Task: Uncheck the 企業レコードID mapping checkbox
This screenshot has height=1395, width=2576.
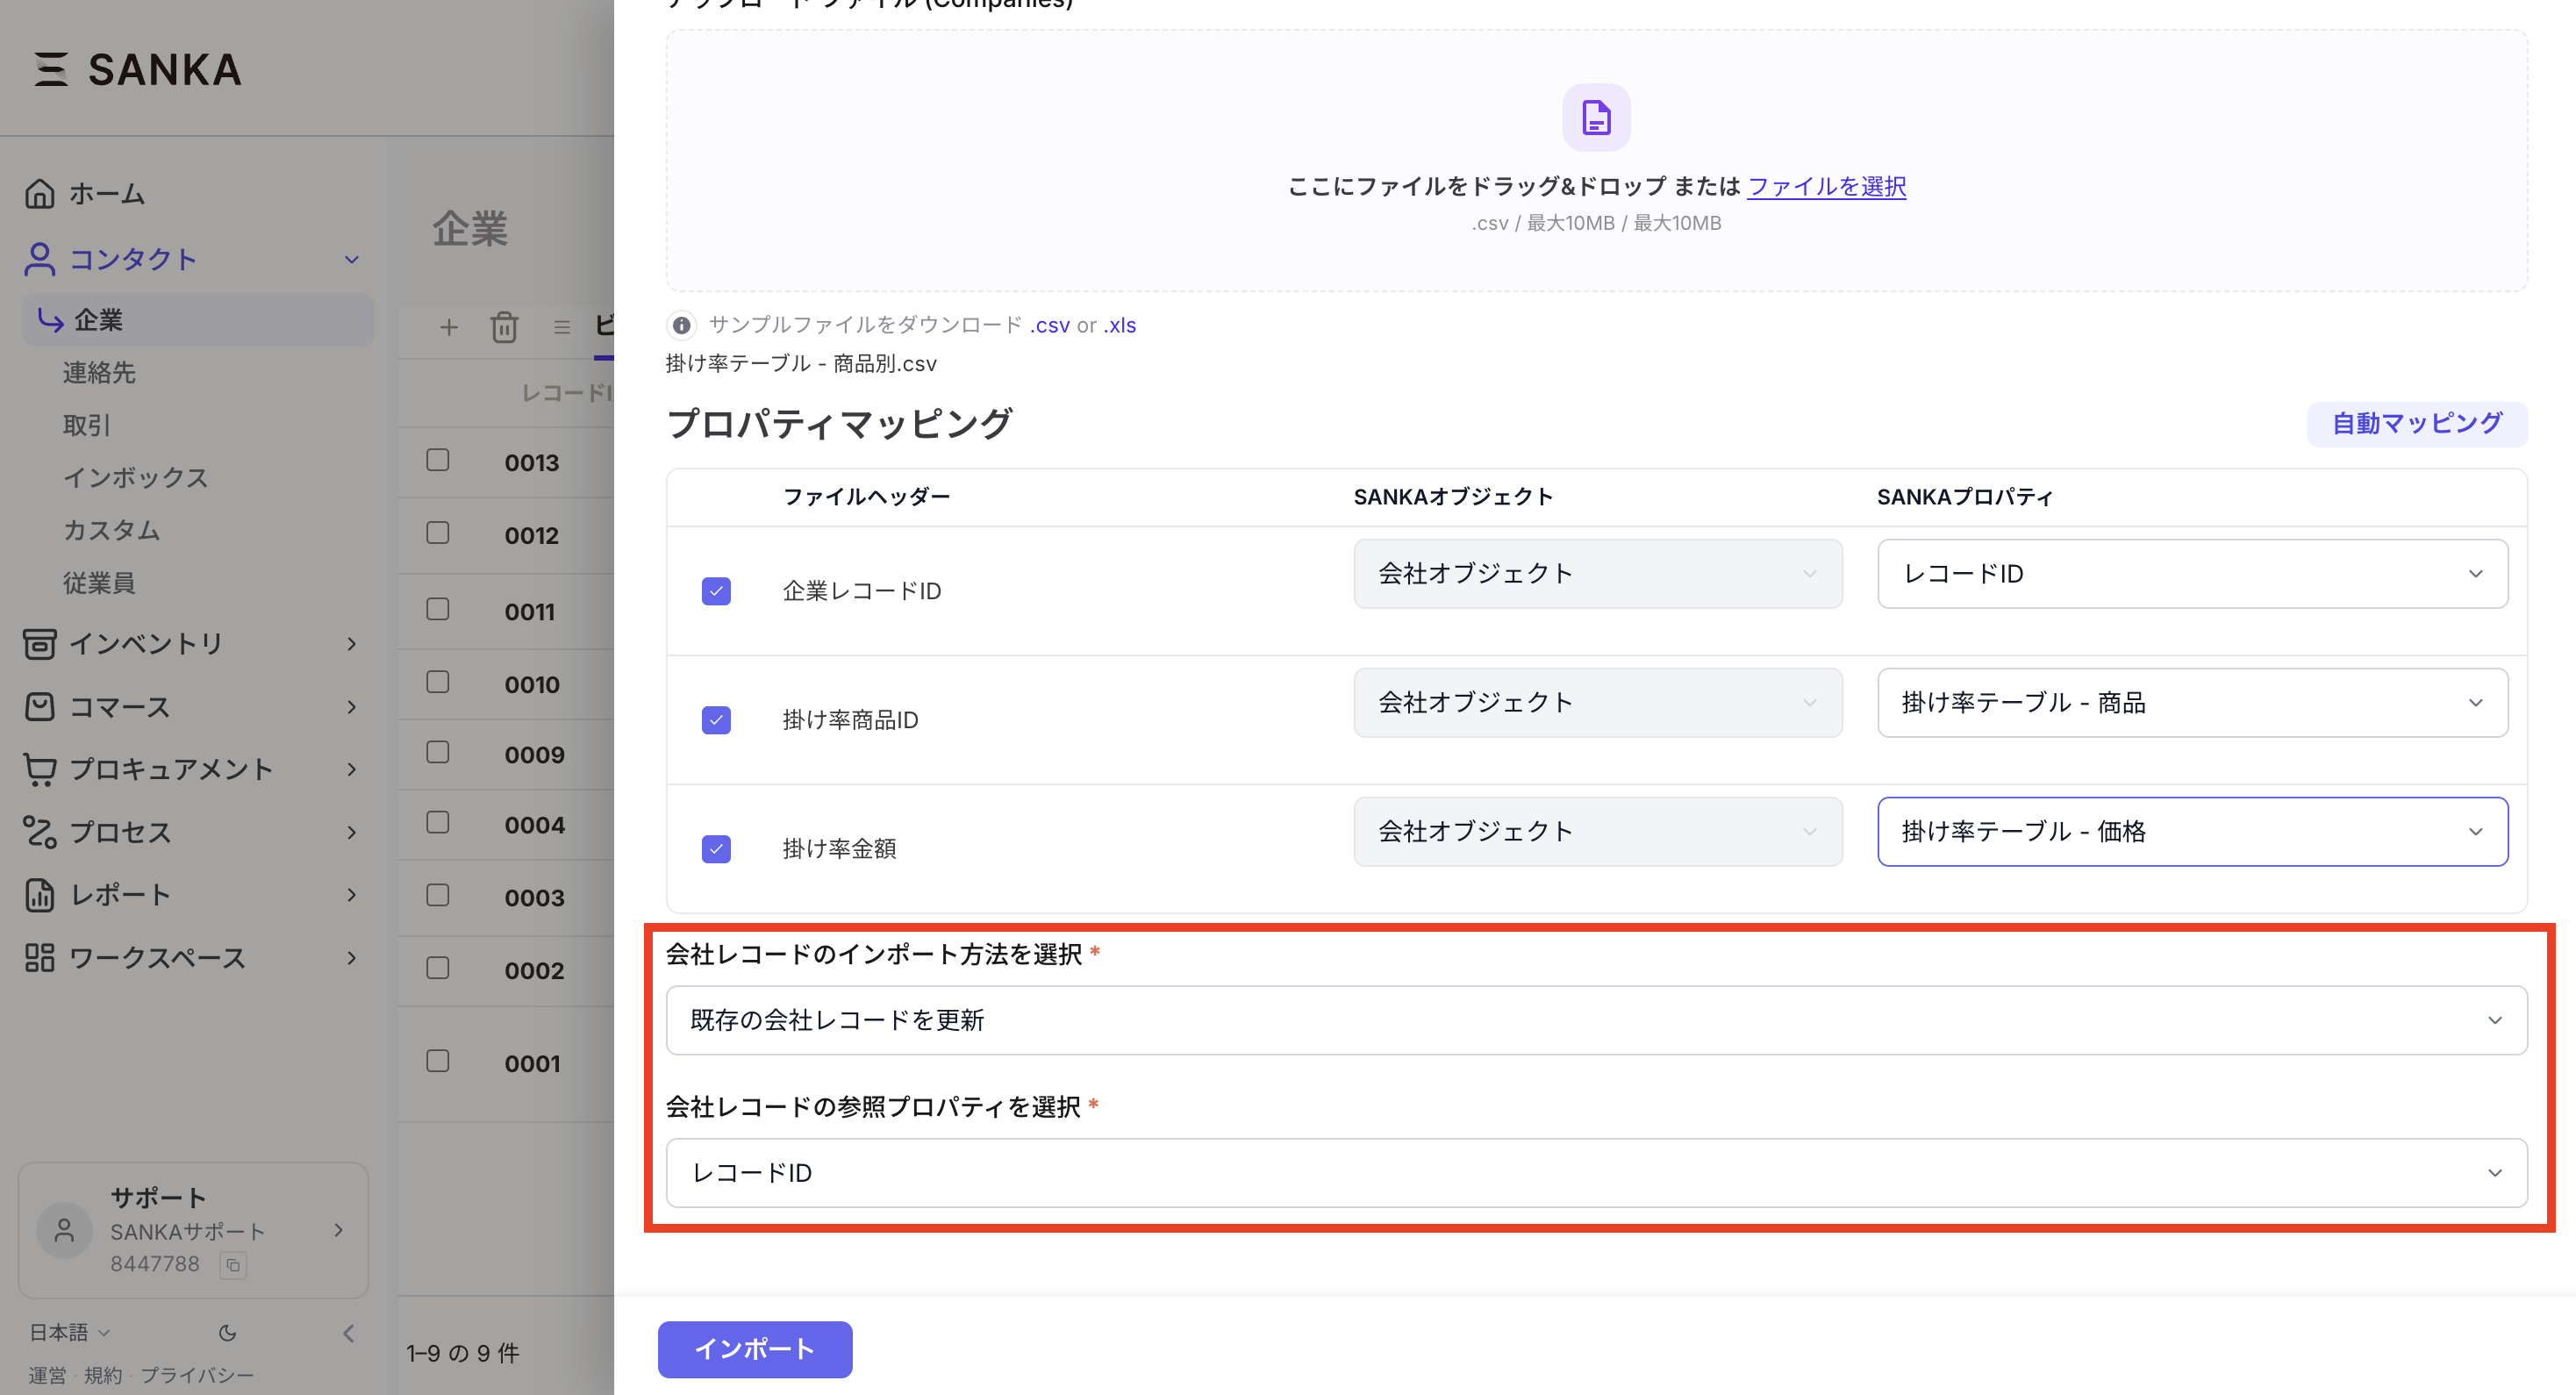Action: (x=716, y=591)
